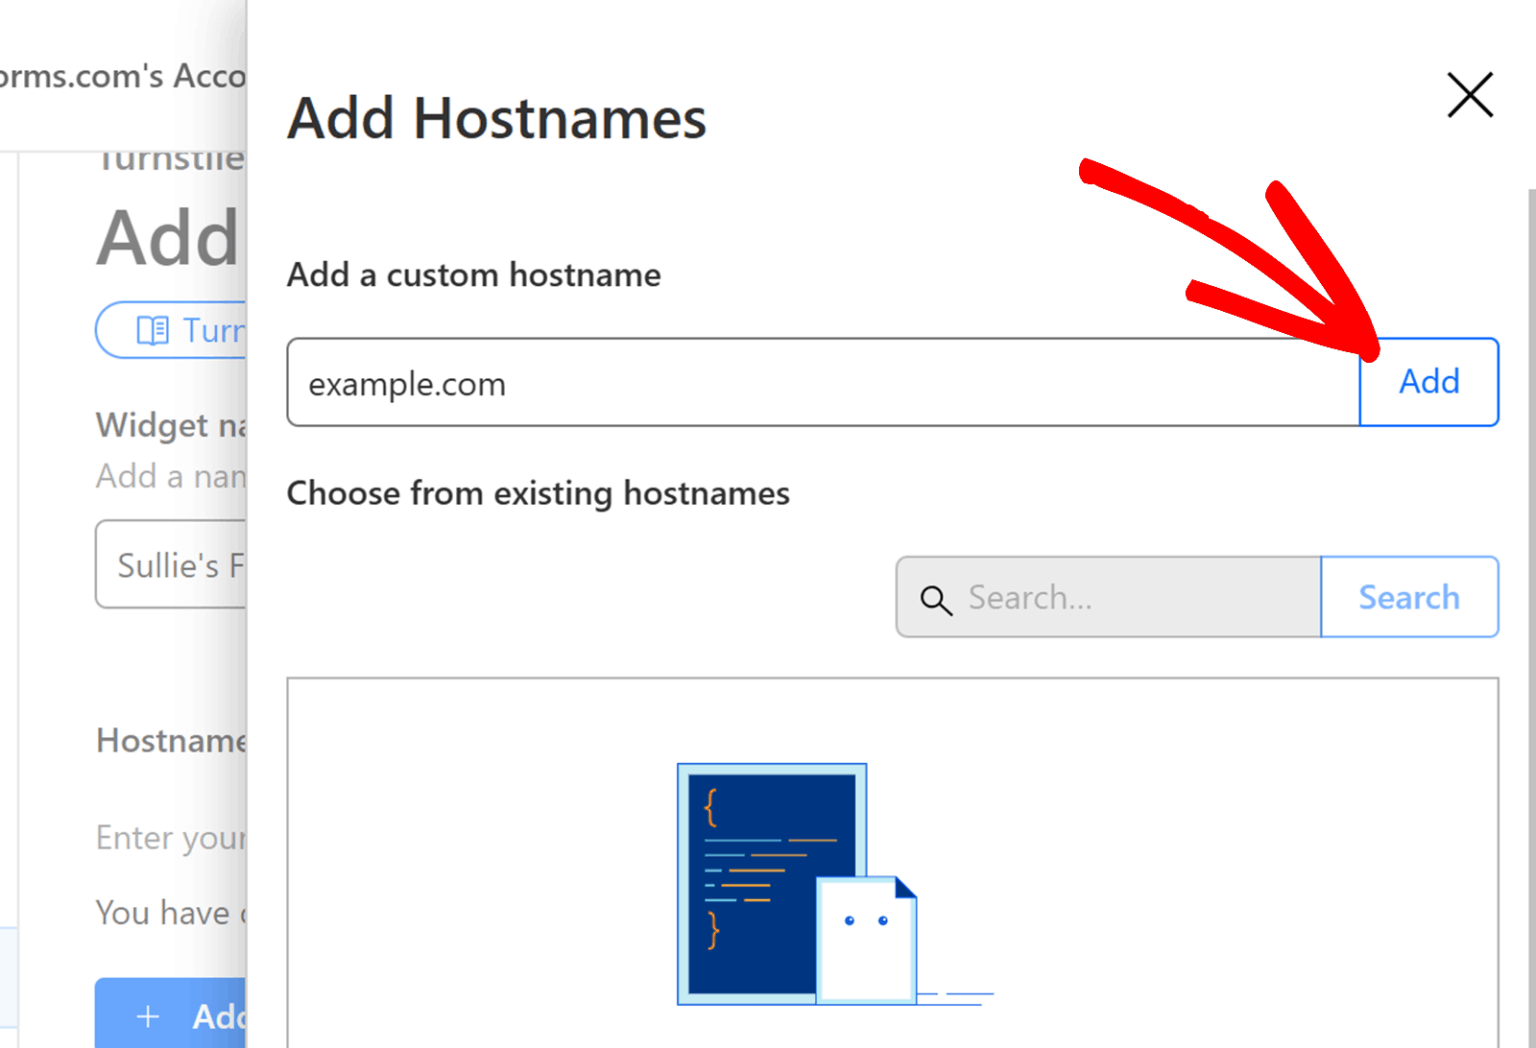
Task: Click the account name text at top left
Action: point(120,75)
